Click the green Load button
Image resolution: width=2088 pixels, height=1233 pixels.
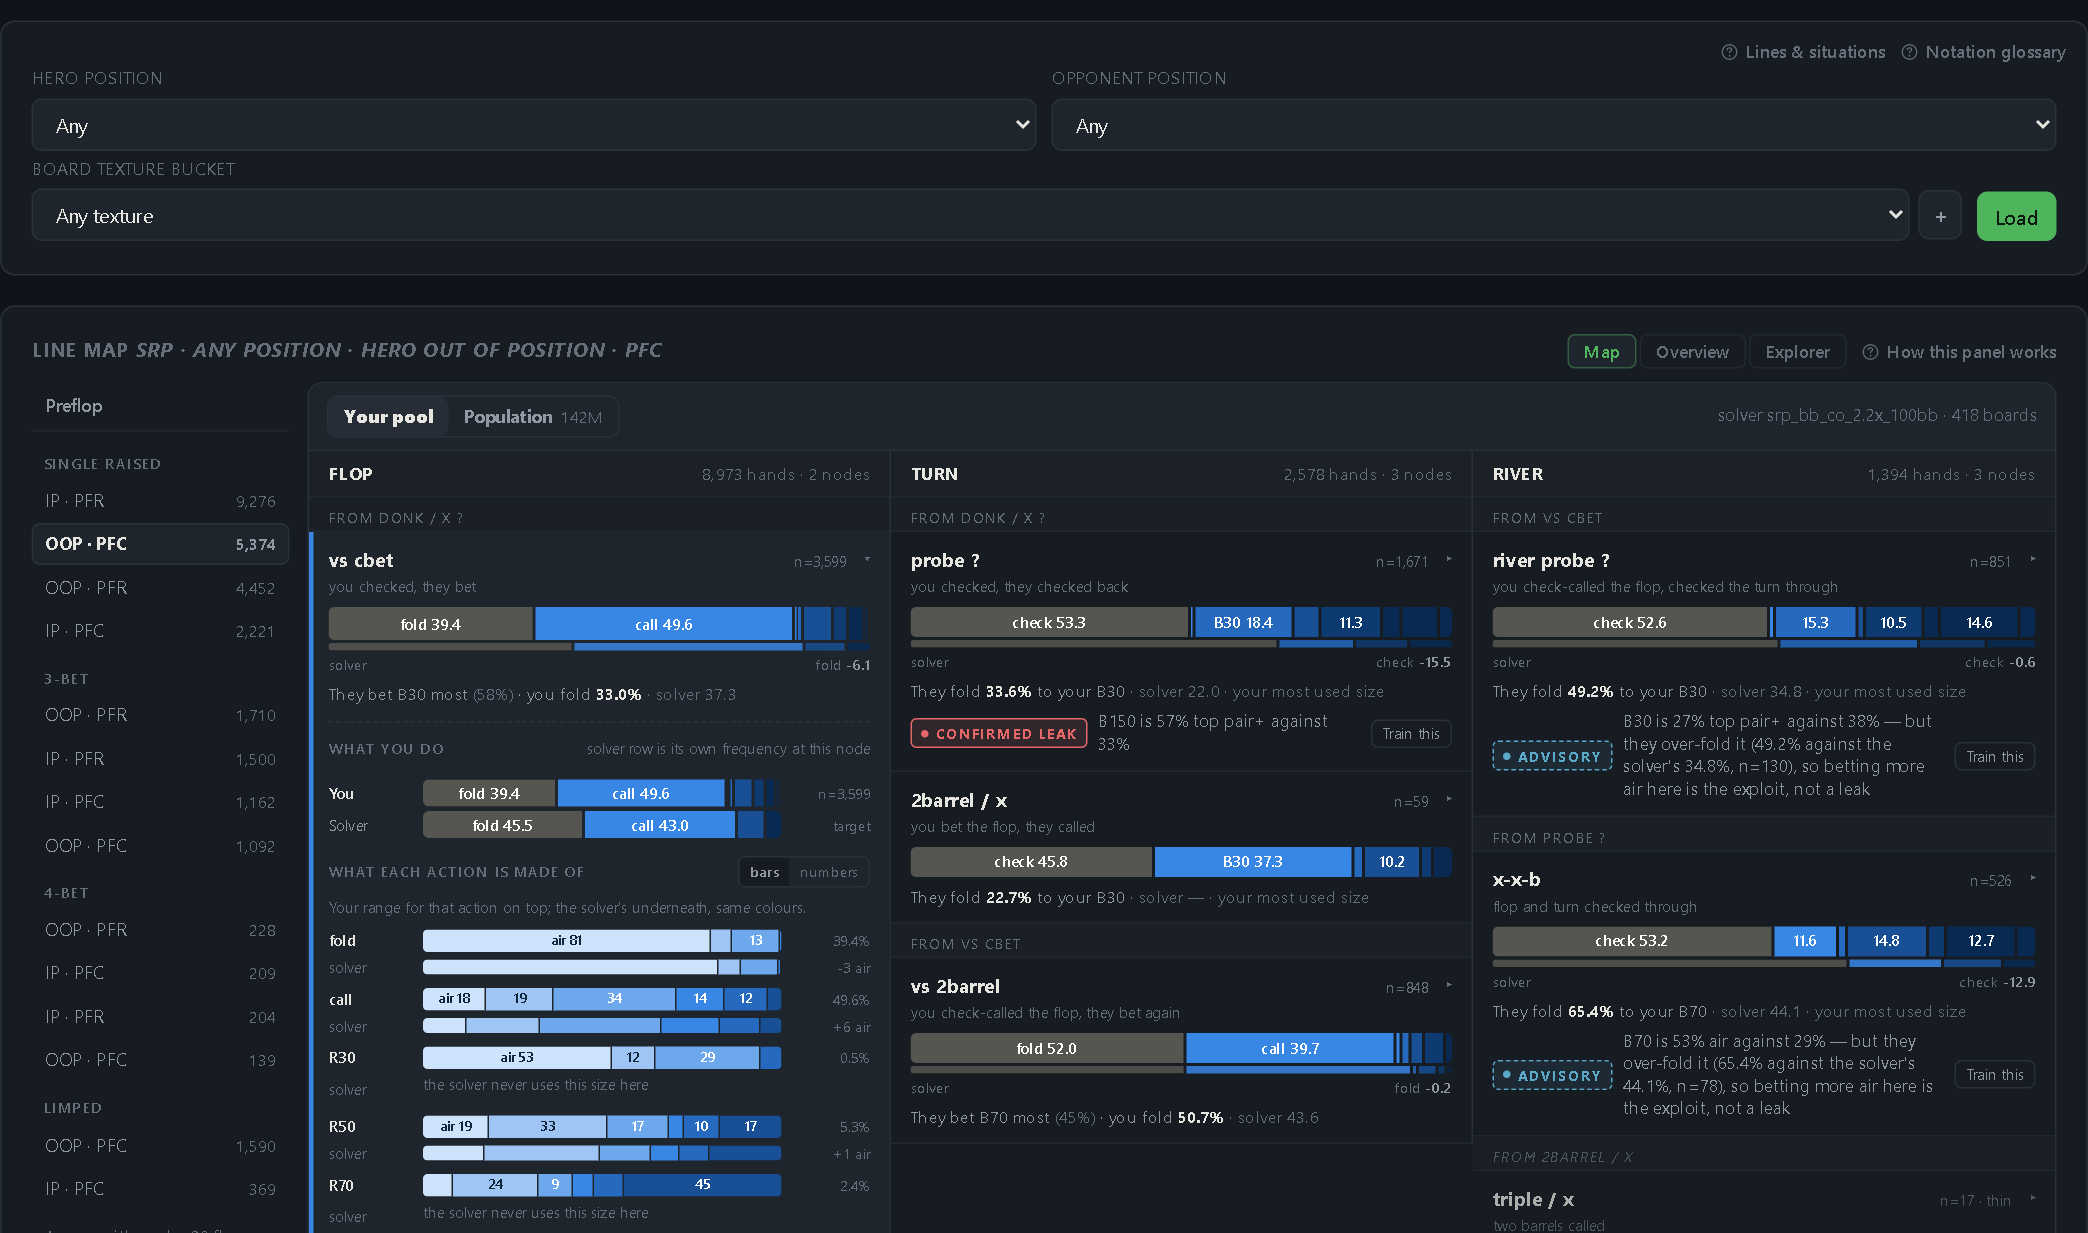coord(2016,217)
